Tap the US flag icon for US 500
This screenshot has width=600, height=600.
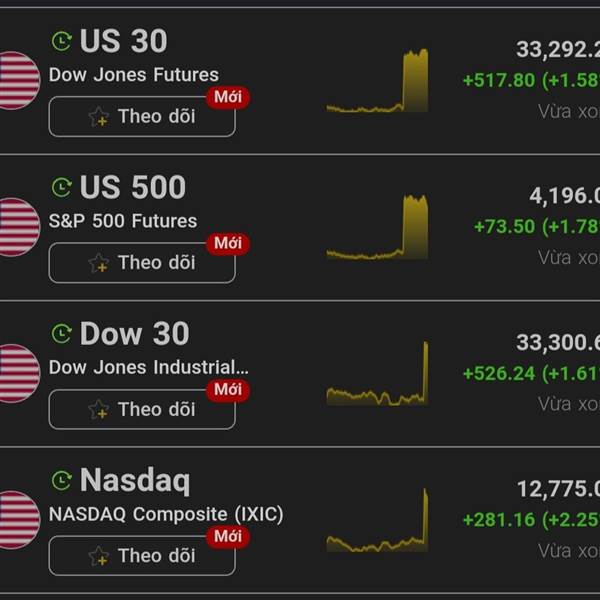coord(19,227)
